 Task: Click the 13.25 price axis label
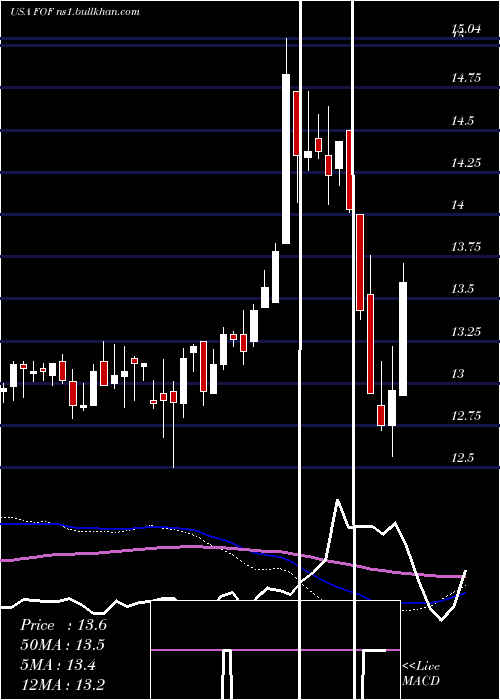[466, 332]
